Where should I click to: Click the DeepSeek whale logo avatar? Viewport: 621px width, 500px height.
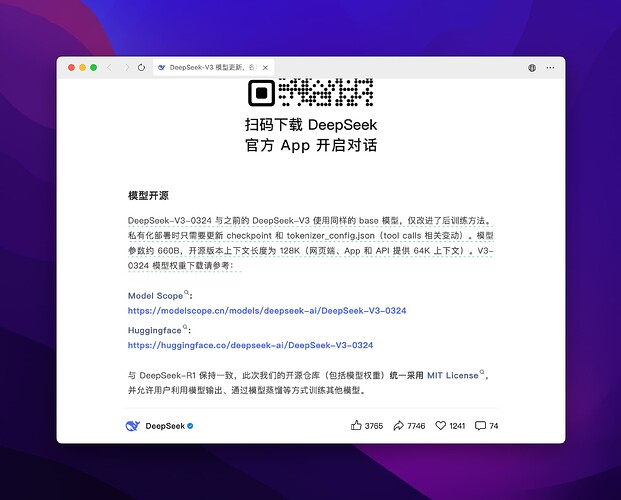point(133,426)
